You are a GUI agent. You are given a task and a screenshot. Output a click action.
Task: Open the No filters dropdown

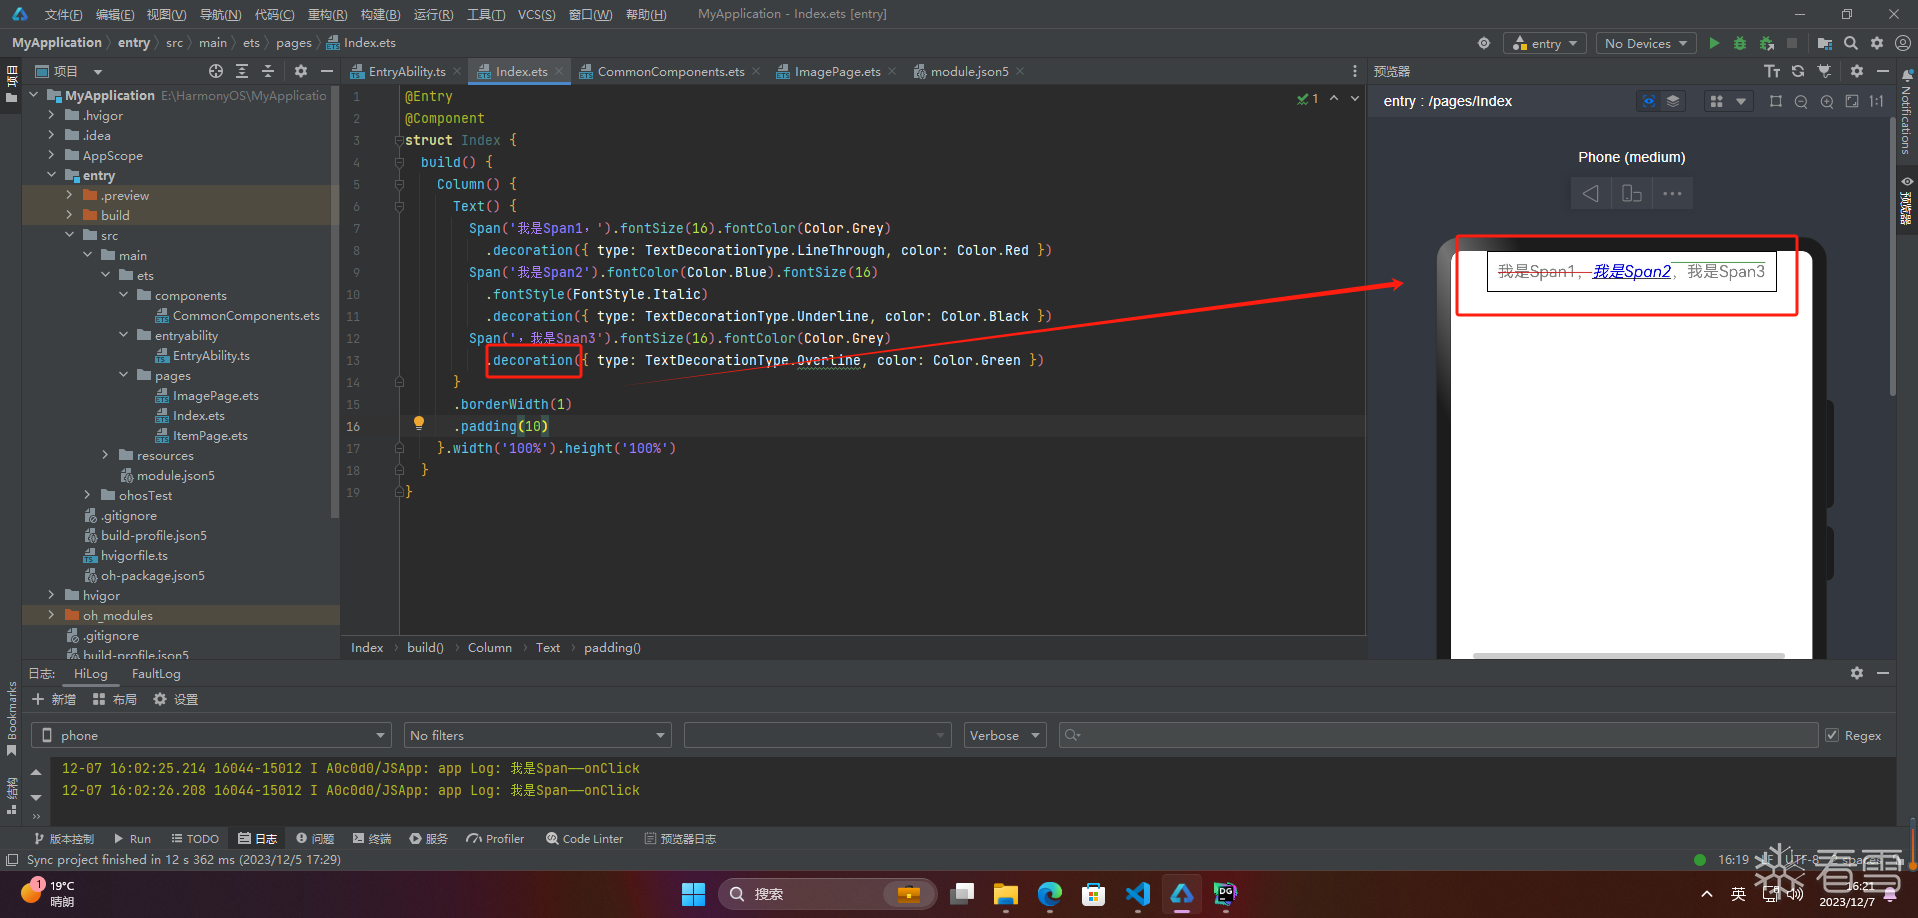(537, 735)
